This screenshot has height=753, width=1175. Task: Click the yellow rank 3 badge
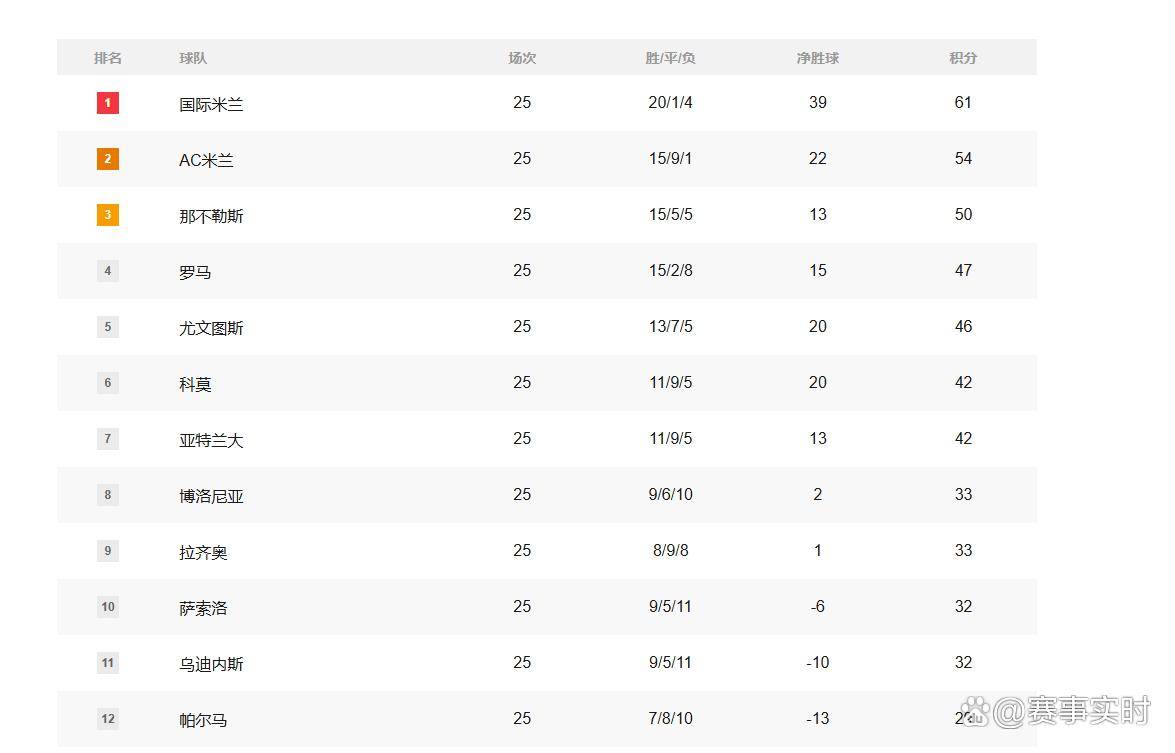pos(108,215)
